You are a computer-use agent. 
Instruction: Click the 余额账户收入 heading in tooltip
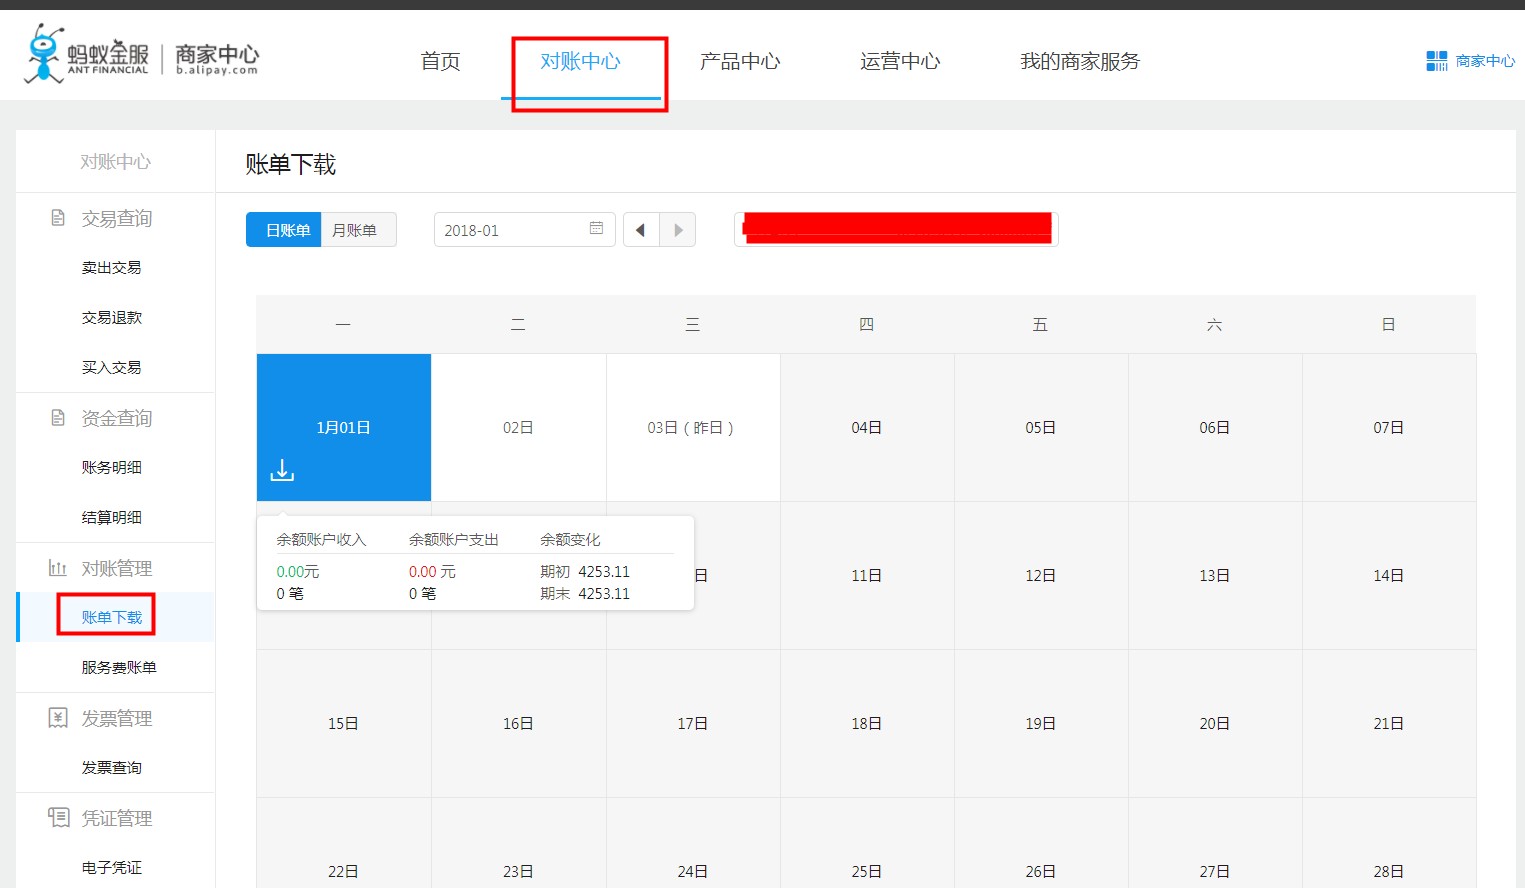[x=321, y=540]
